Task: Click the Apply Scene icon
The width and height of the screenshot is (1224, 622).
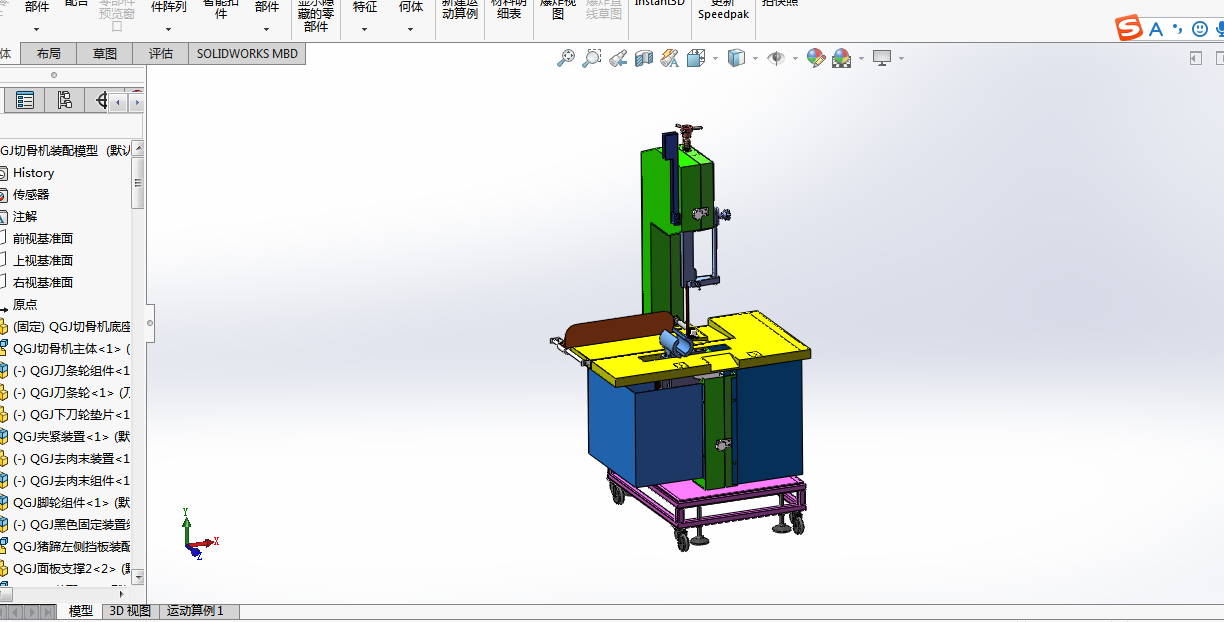Action: 842,59
